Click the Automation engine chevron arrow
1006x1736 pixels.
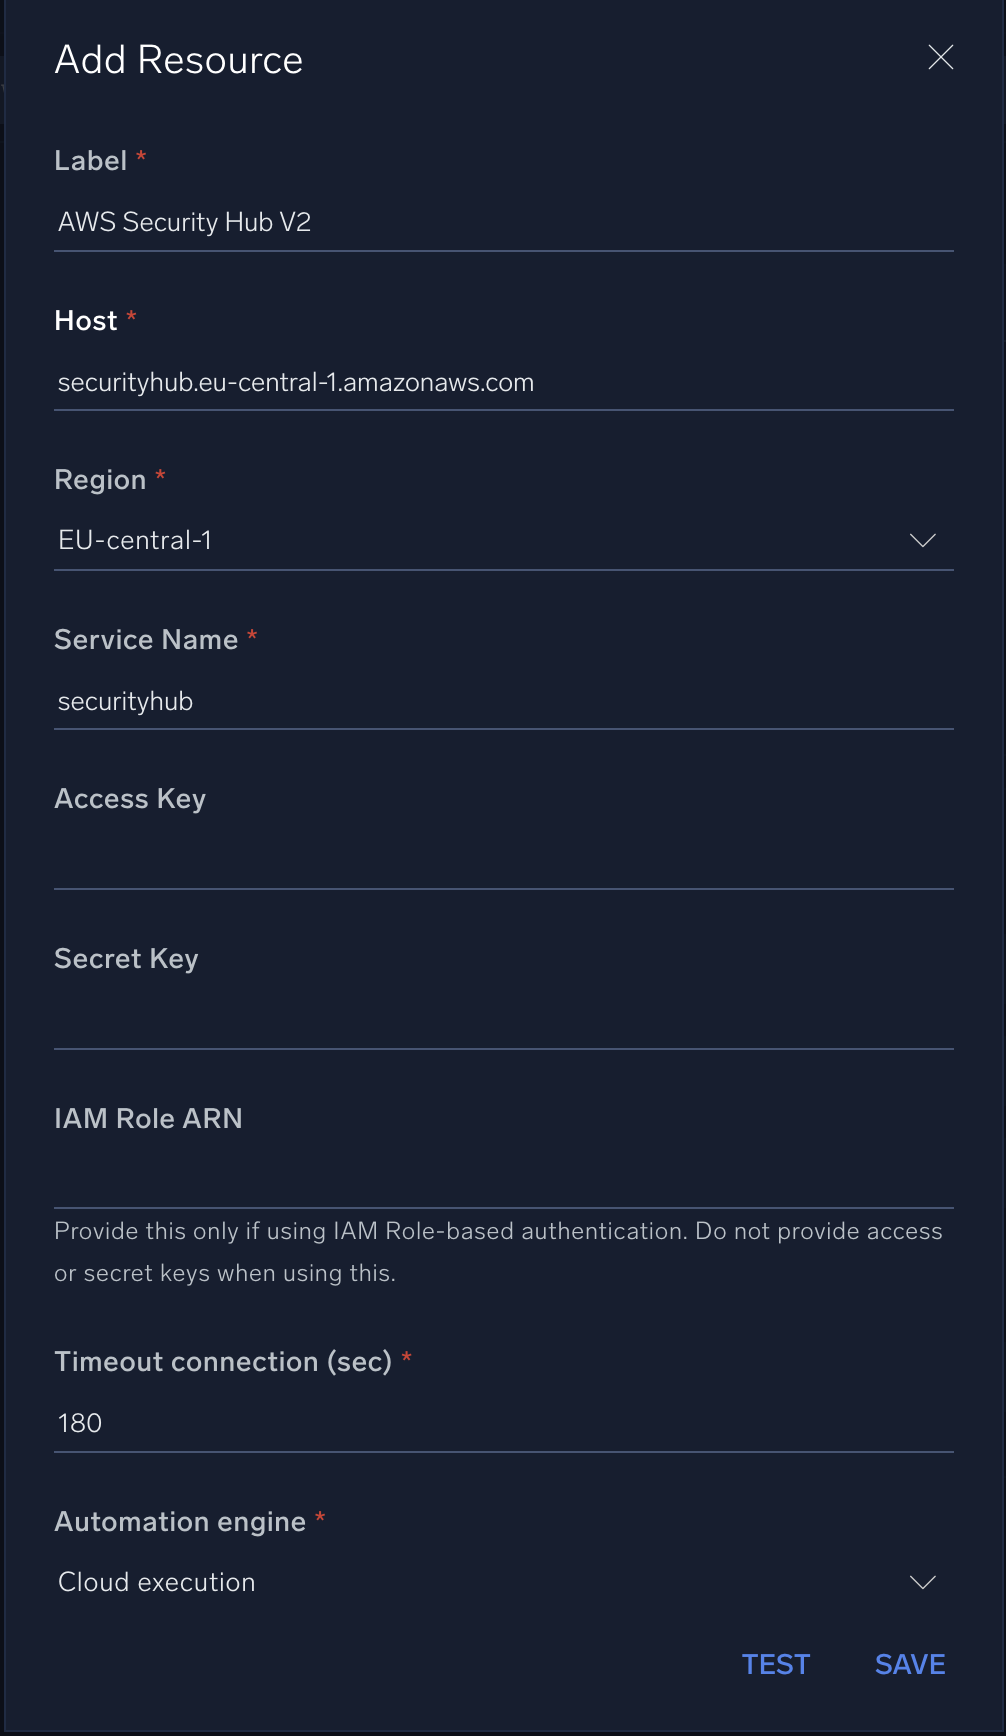point(922,1582)
